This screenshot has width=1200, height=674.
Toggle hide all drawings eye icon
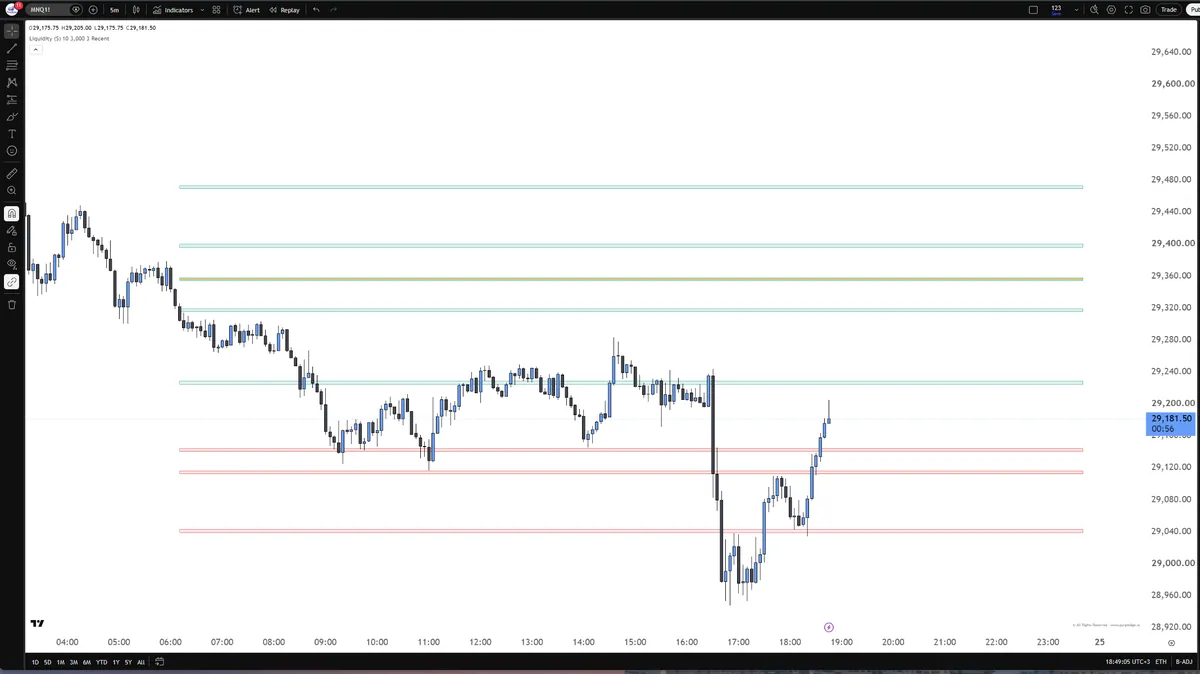pyautogui.click(x=12, y=264)
